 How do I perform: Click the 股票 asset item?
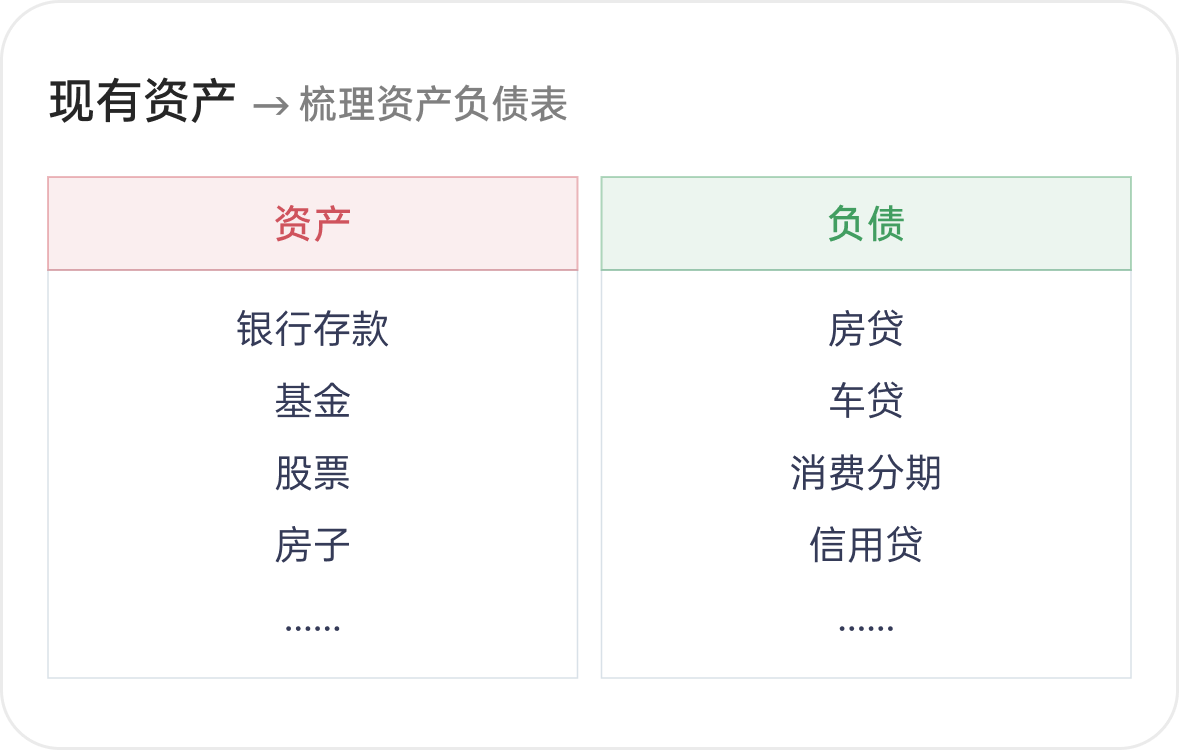click(312, 473)
